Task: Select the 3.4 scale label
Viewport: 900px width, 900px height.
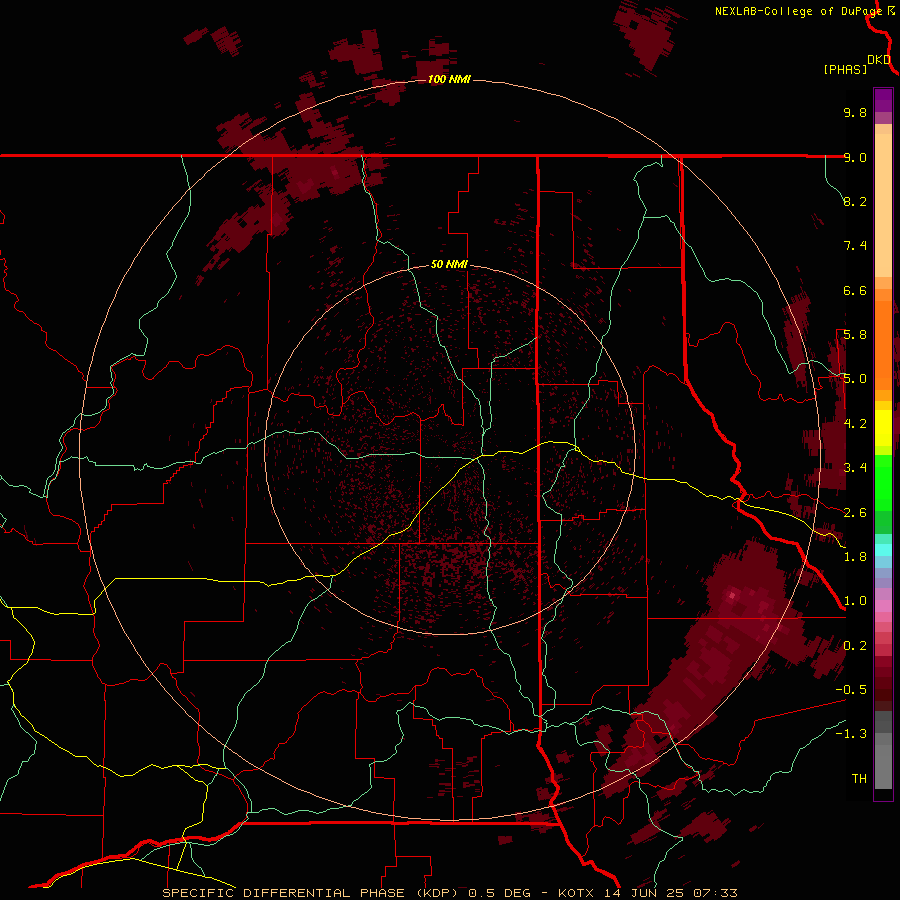Action: (x=855, y=468)
